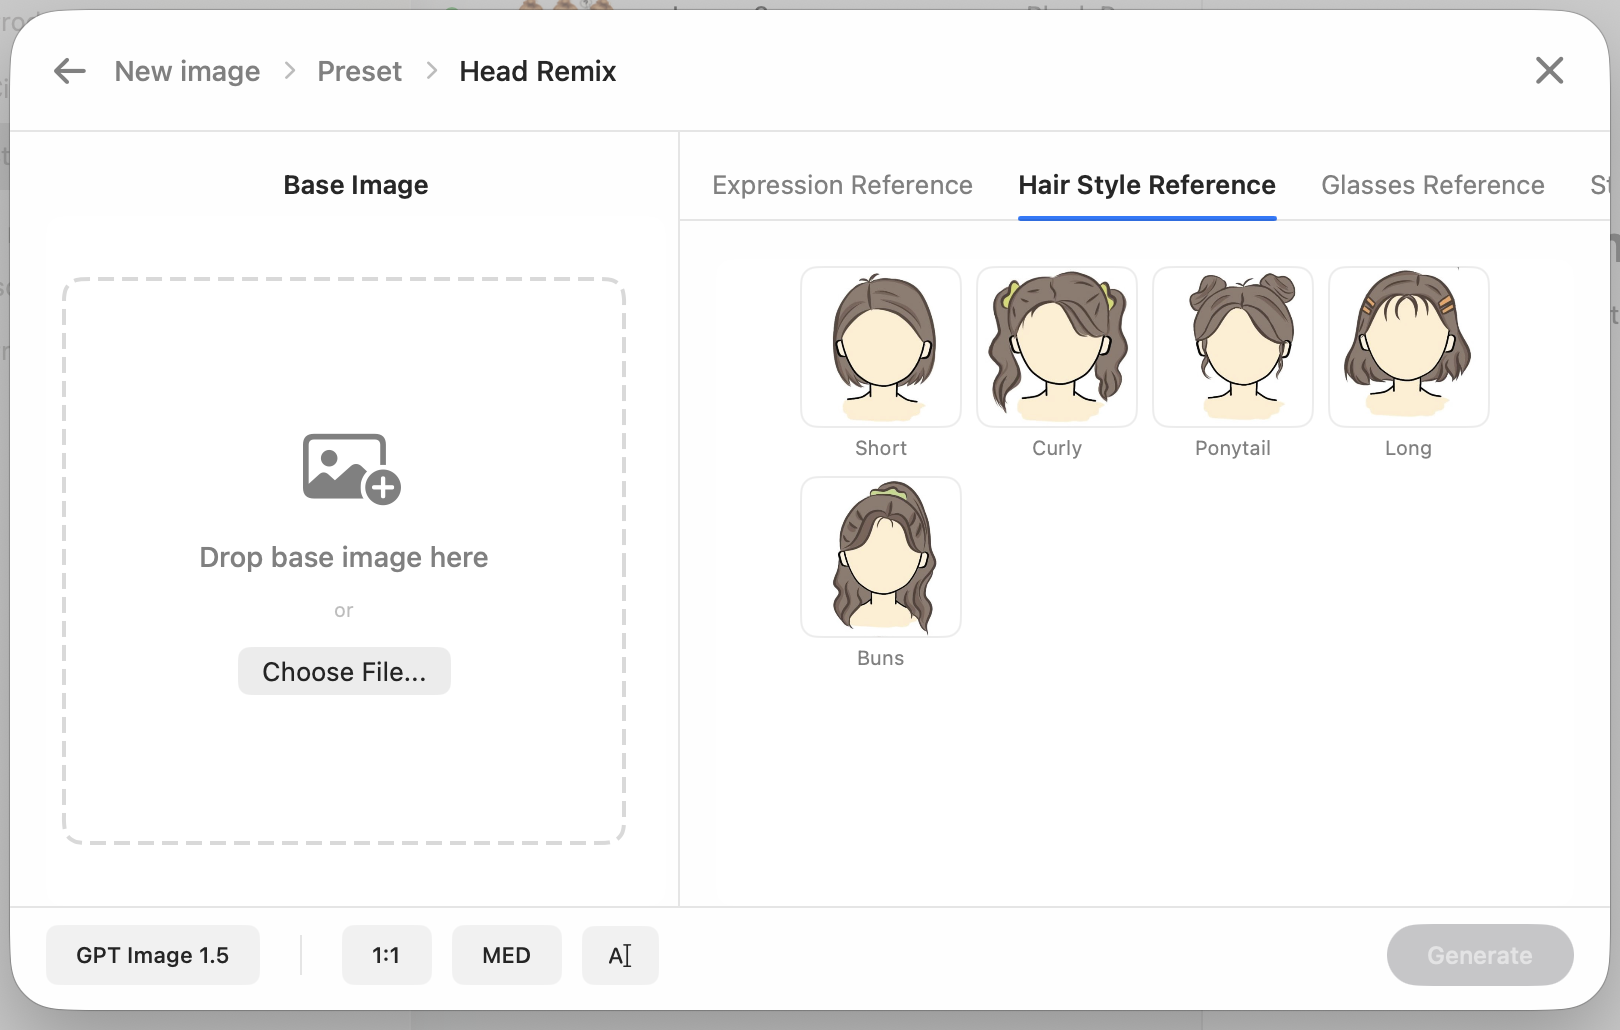Select the Curly hair style reference
The width and height of the screenshot is (1620, 1030).
click(x=1056, y=347)
